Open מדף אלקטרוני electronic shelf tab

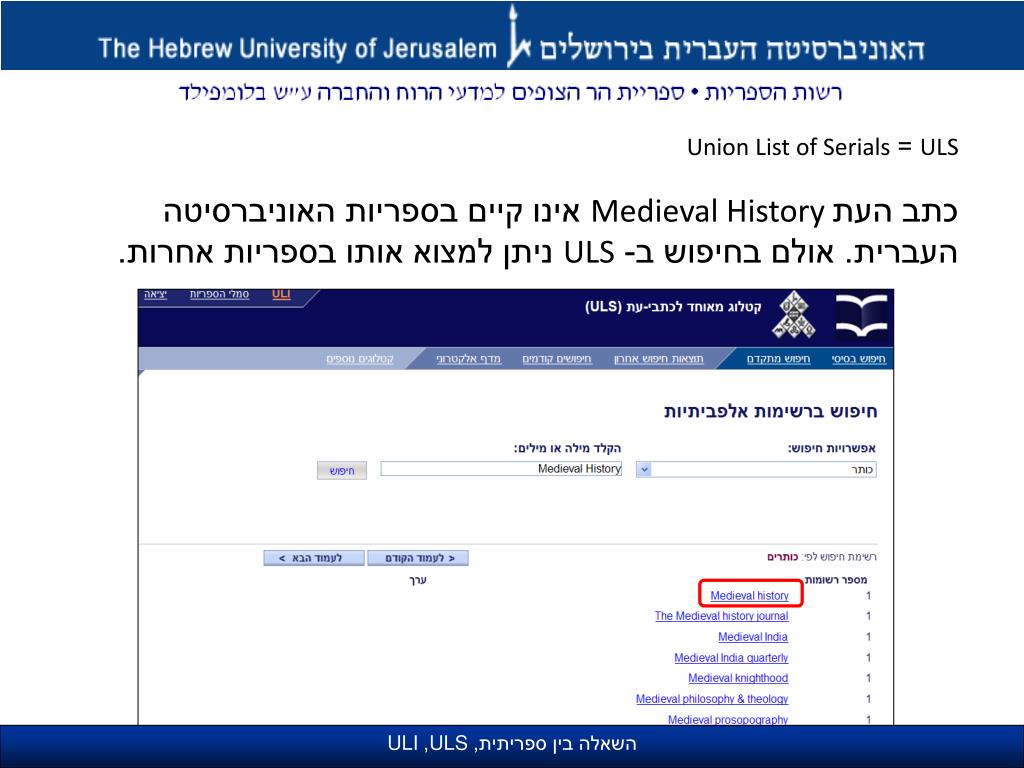click(x=468, y=359)
